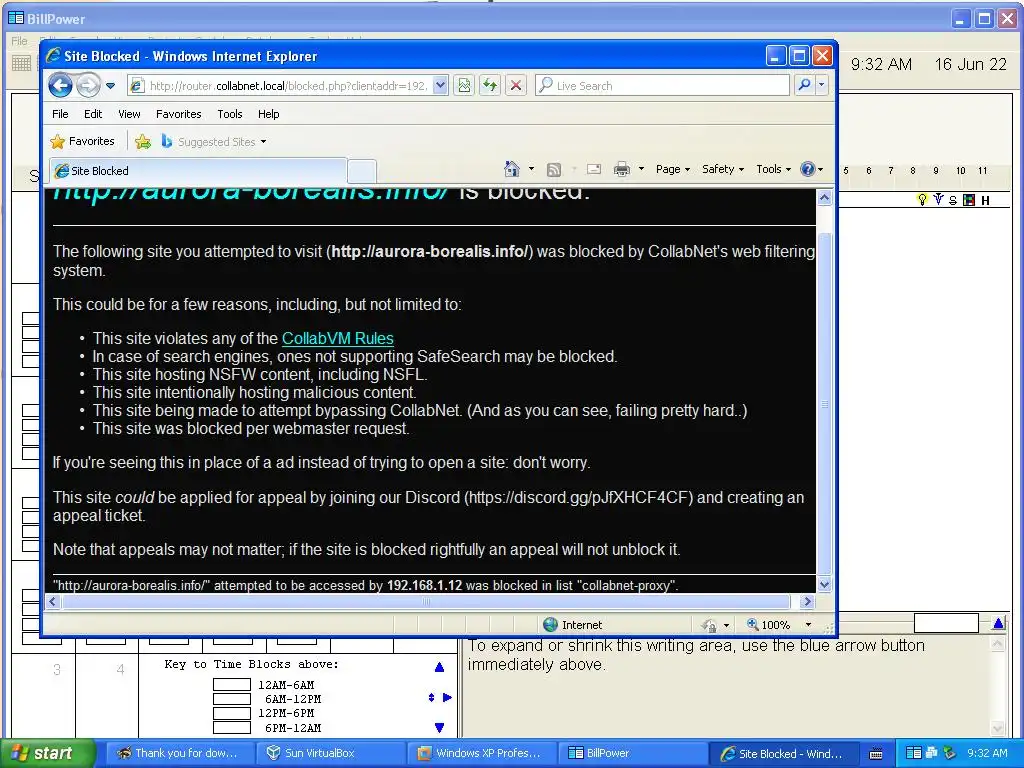
Task: Expand the address bar history dropdown
Action: tap(440, 86)
